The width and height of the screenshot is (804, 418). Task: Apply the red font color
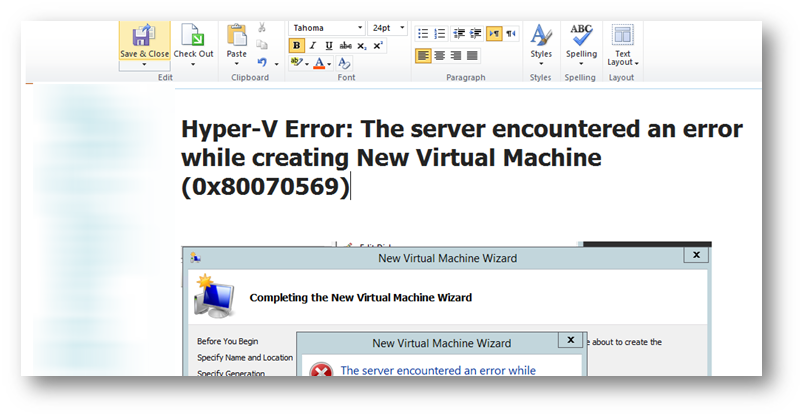coord(319,63)
